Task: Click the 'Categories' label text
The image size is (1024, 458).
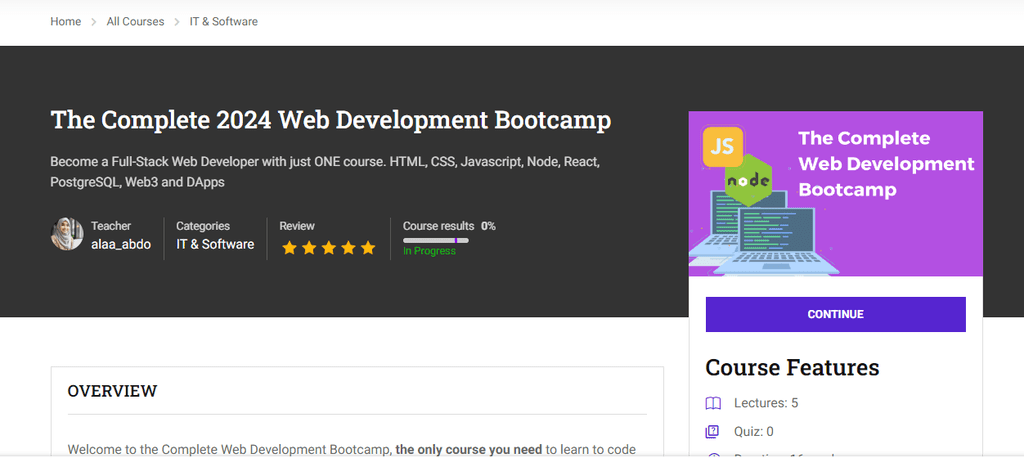Action: 203,226
